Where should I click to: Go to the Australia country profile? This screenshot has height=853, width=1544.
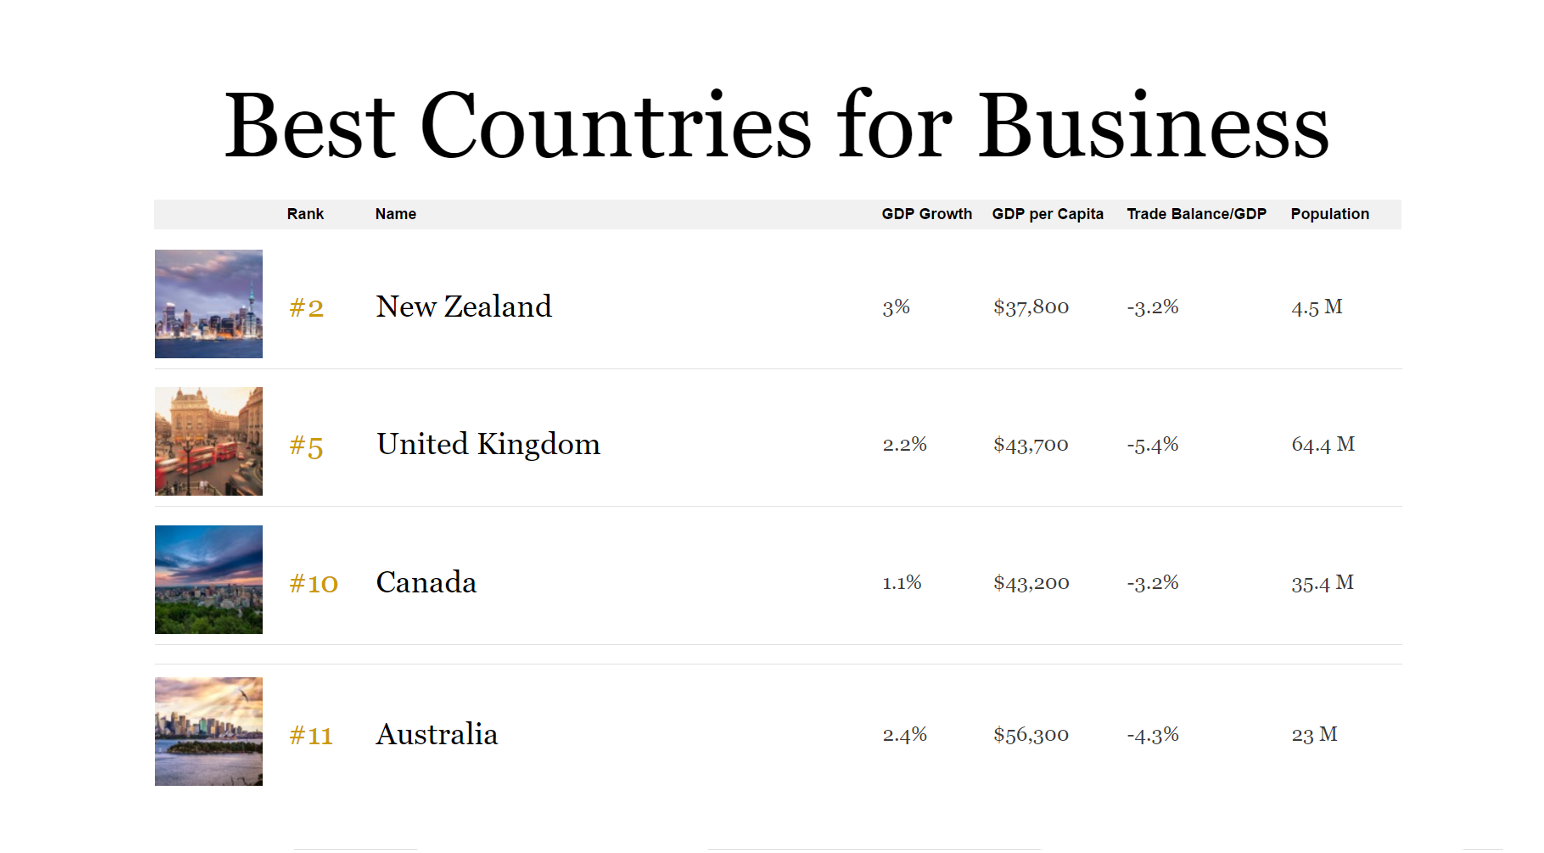click(437, 734)
